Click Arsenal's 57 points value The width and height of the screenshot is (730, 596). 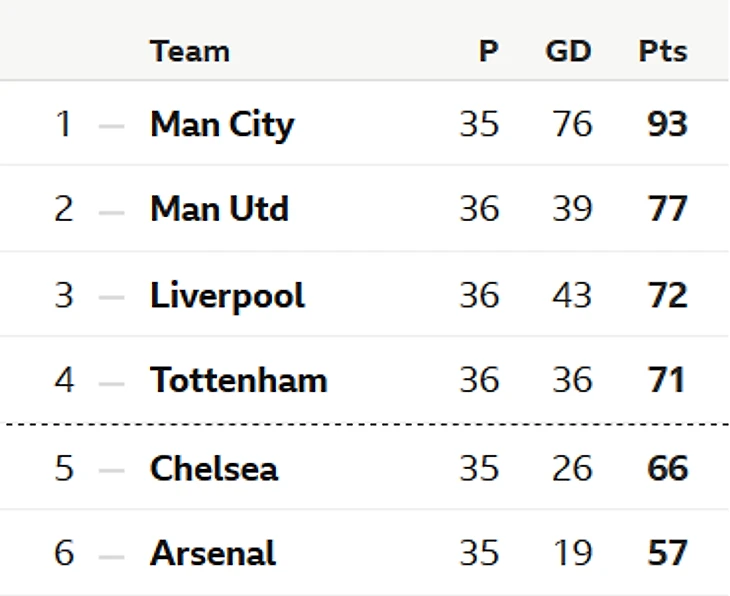point(667,554)
